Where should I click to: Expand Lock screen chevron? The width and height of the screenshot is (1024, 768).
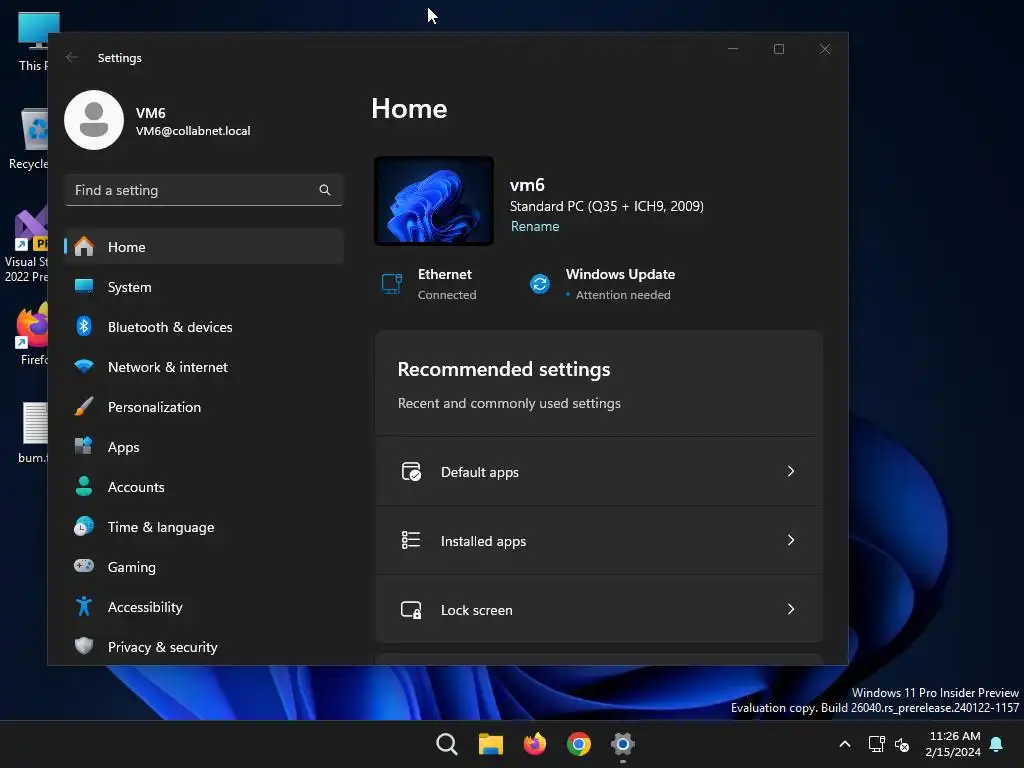point(791,609)
